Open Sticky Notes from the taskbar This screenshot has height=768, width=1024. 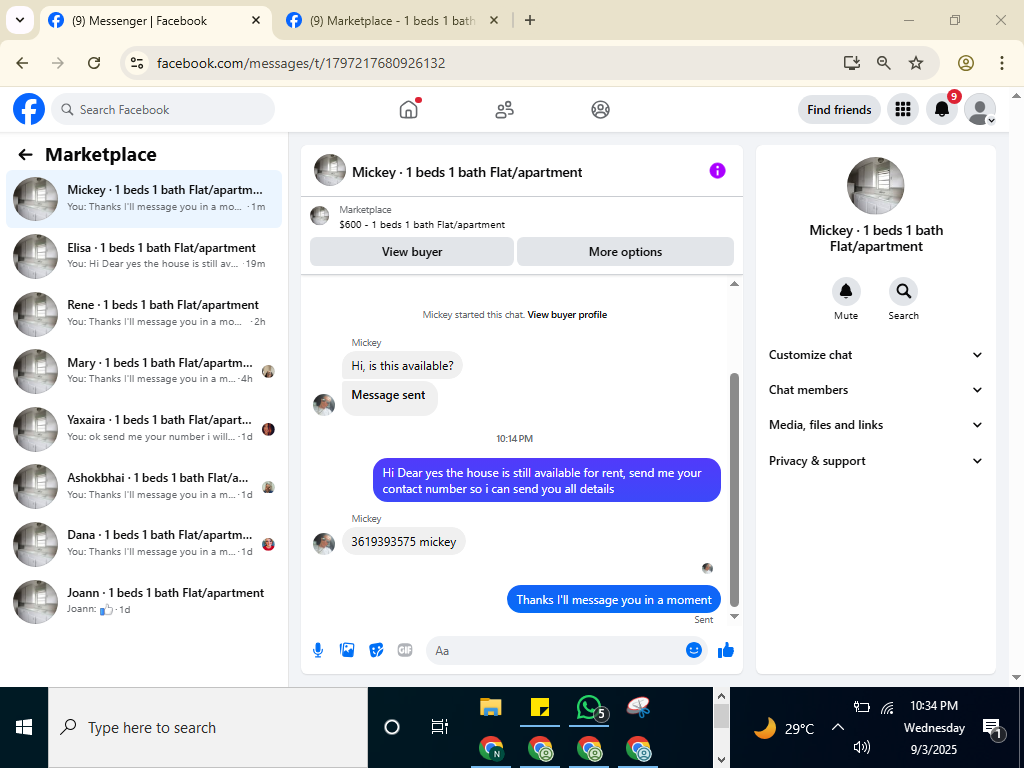[539, 707]
